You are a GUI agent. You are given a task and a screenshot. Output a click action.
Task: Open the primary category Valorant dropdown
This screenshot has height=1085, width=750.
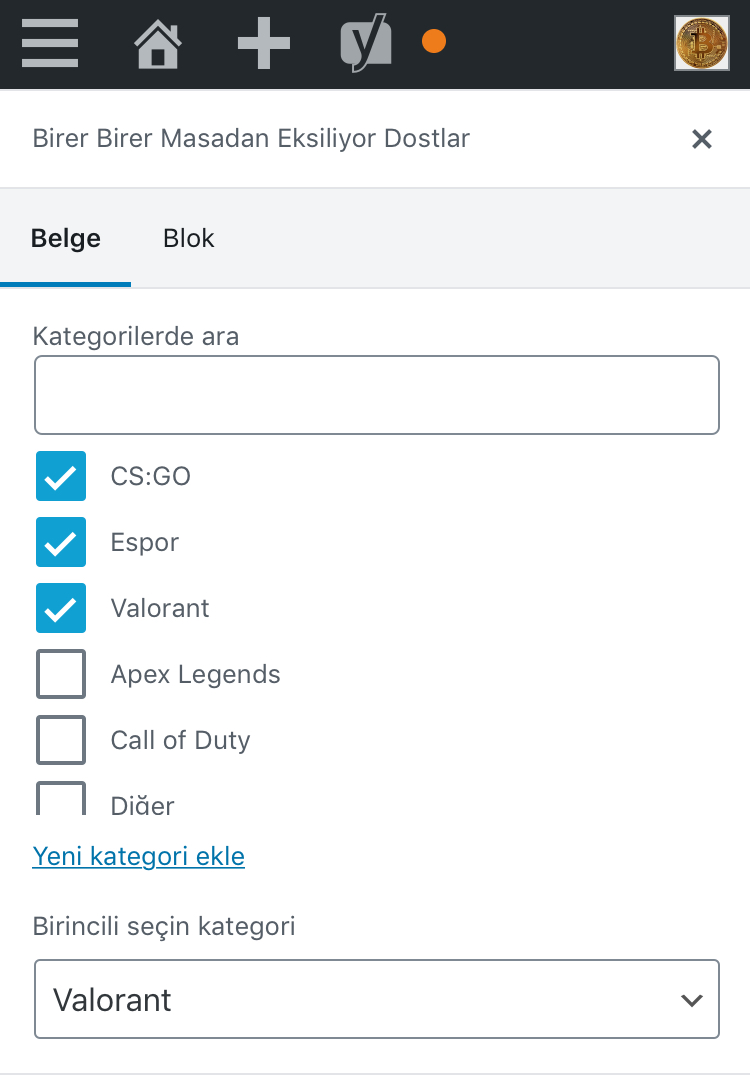point(377,999)
